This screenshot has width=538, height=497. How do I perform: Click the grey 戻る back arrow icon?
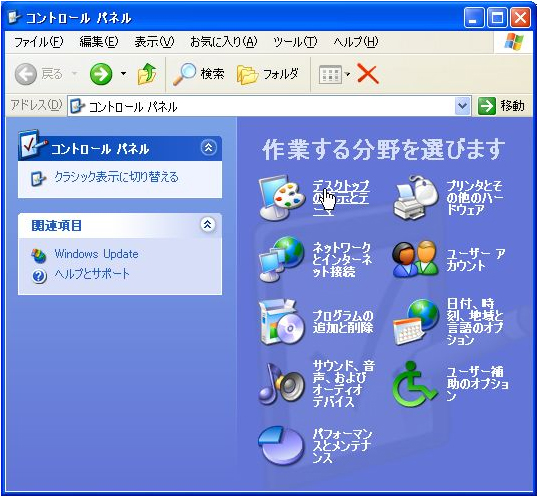(26, 74)
